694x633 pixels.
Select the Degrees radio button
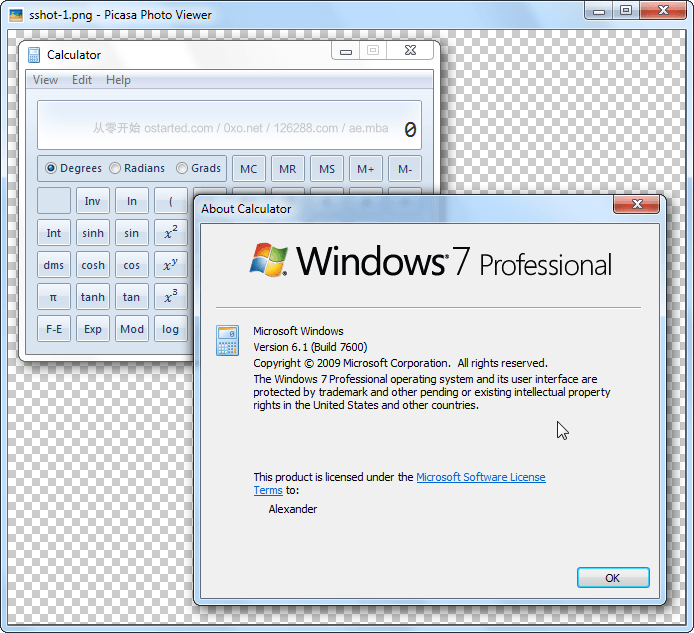51,168
